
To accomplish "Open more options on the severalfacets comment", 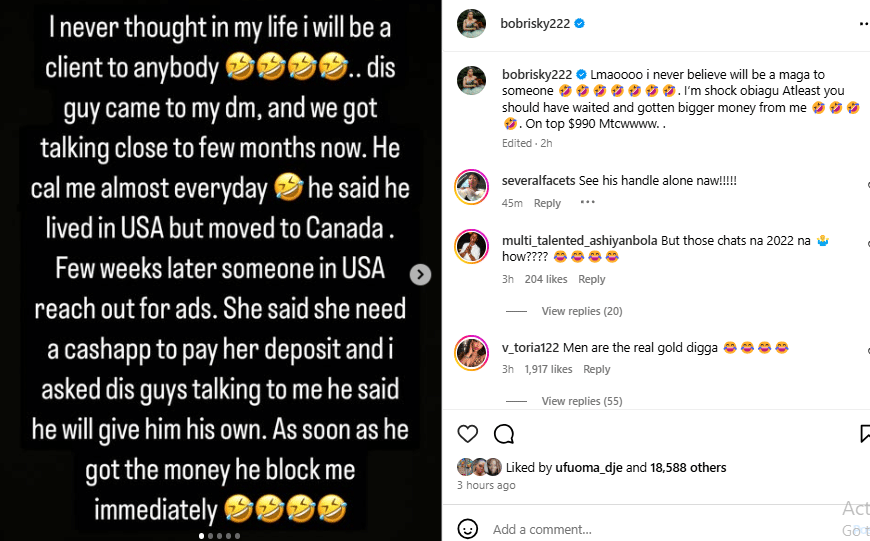I will pos(587,202).
